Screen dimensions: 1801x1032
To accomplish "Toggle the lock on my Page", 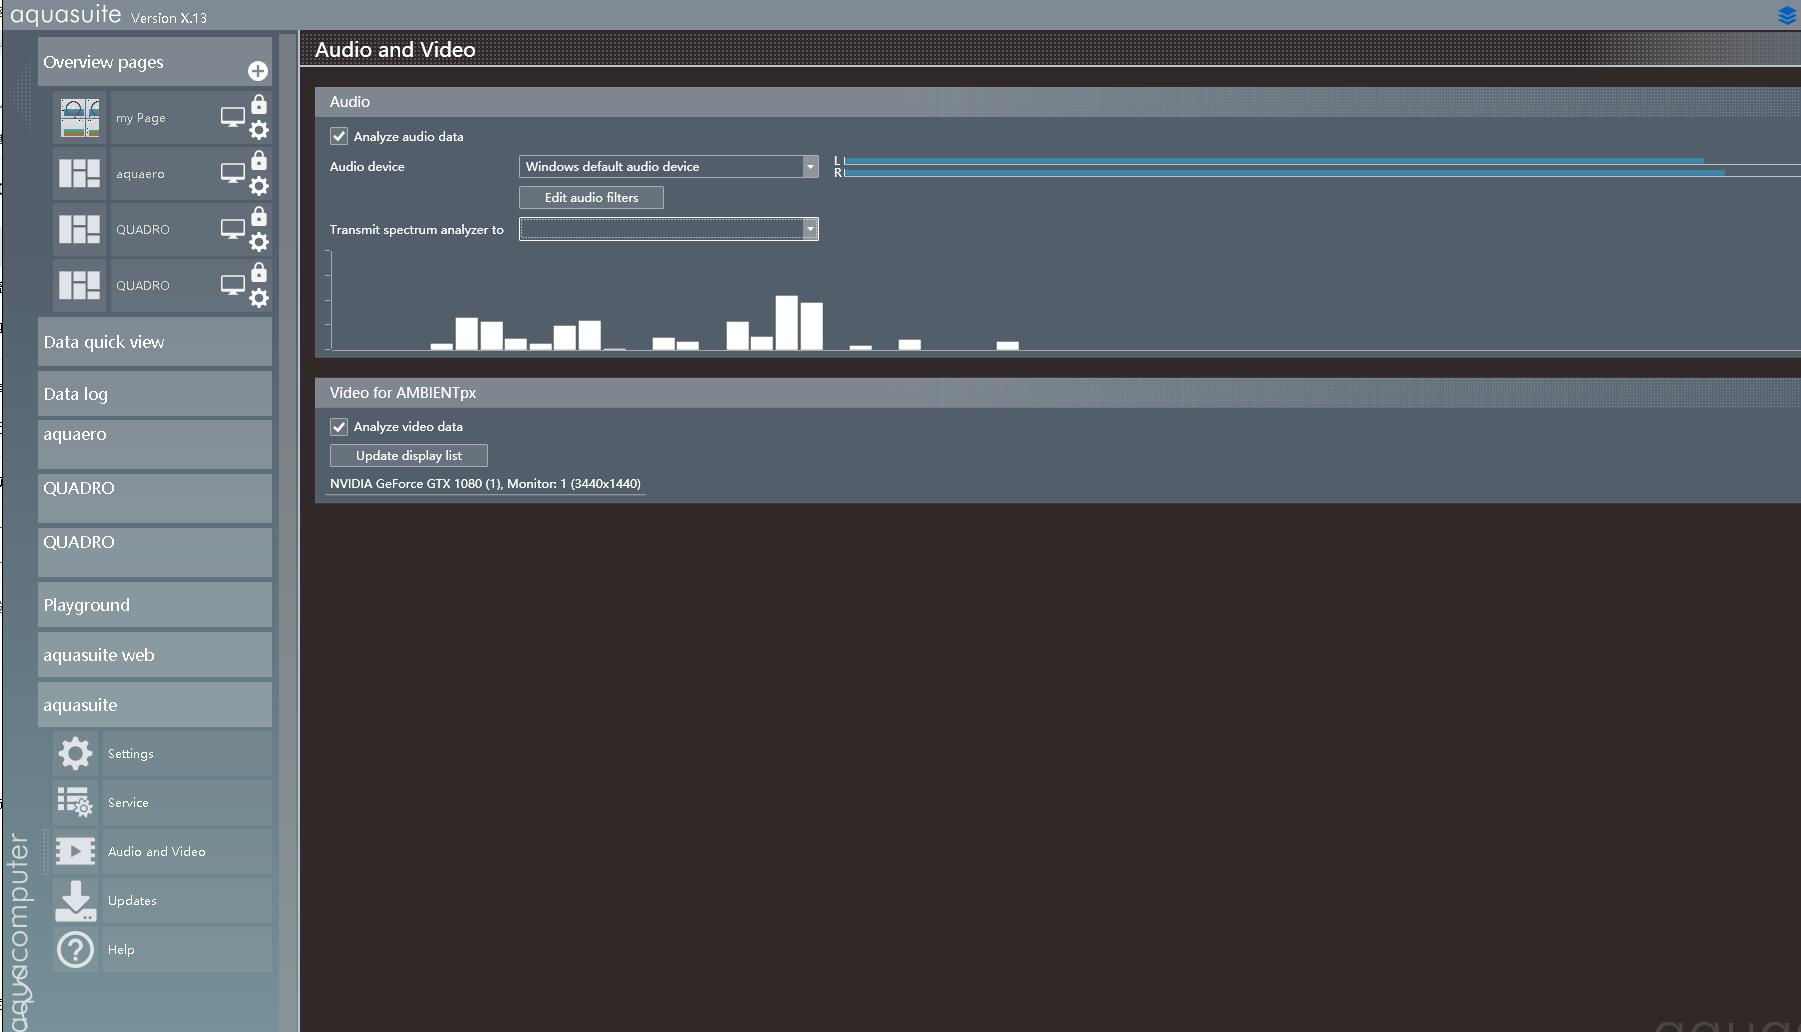I will (x=259, y=104).
